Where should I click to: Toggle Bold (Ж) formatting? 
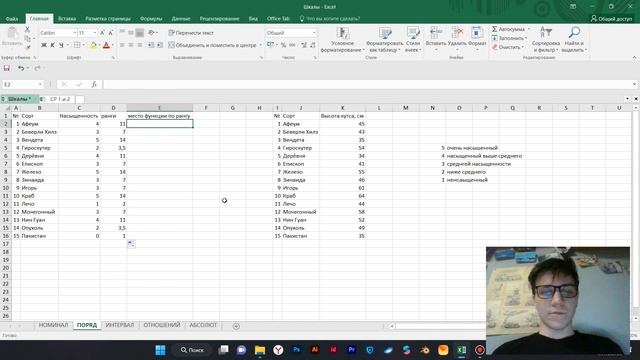click(44, 45)
